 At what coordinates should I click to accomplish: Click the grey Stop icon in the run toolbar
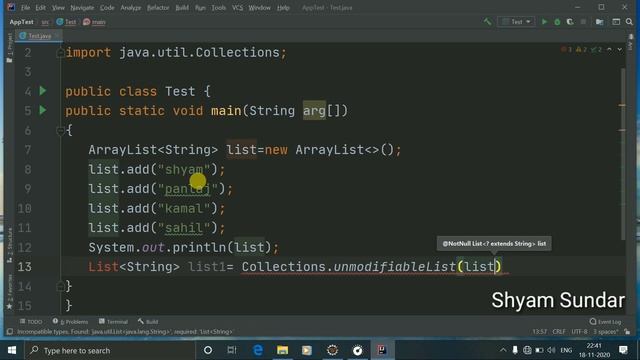pos(583,22)
